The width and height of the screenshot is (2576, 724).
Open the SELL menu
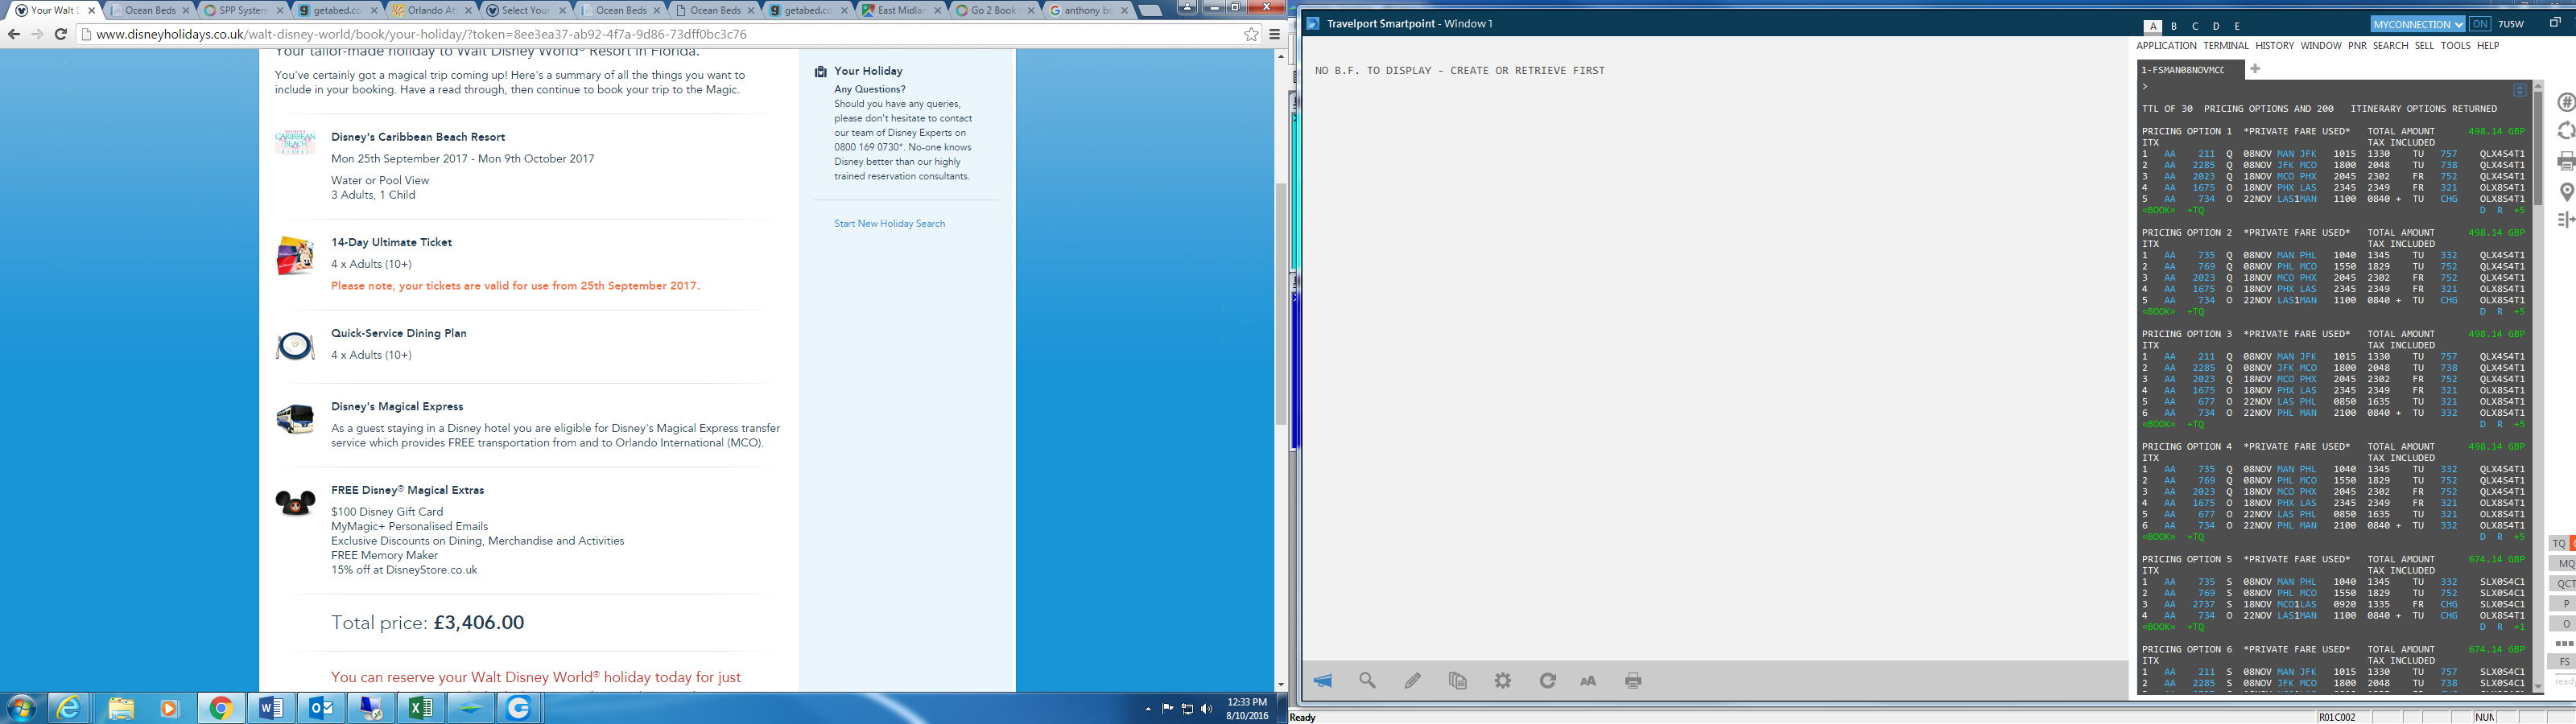pos(2425,46)
